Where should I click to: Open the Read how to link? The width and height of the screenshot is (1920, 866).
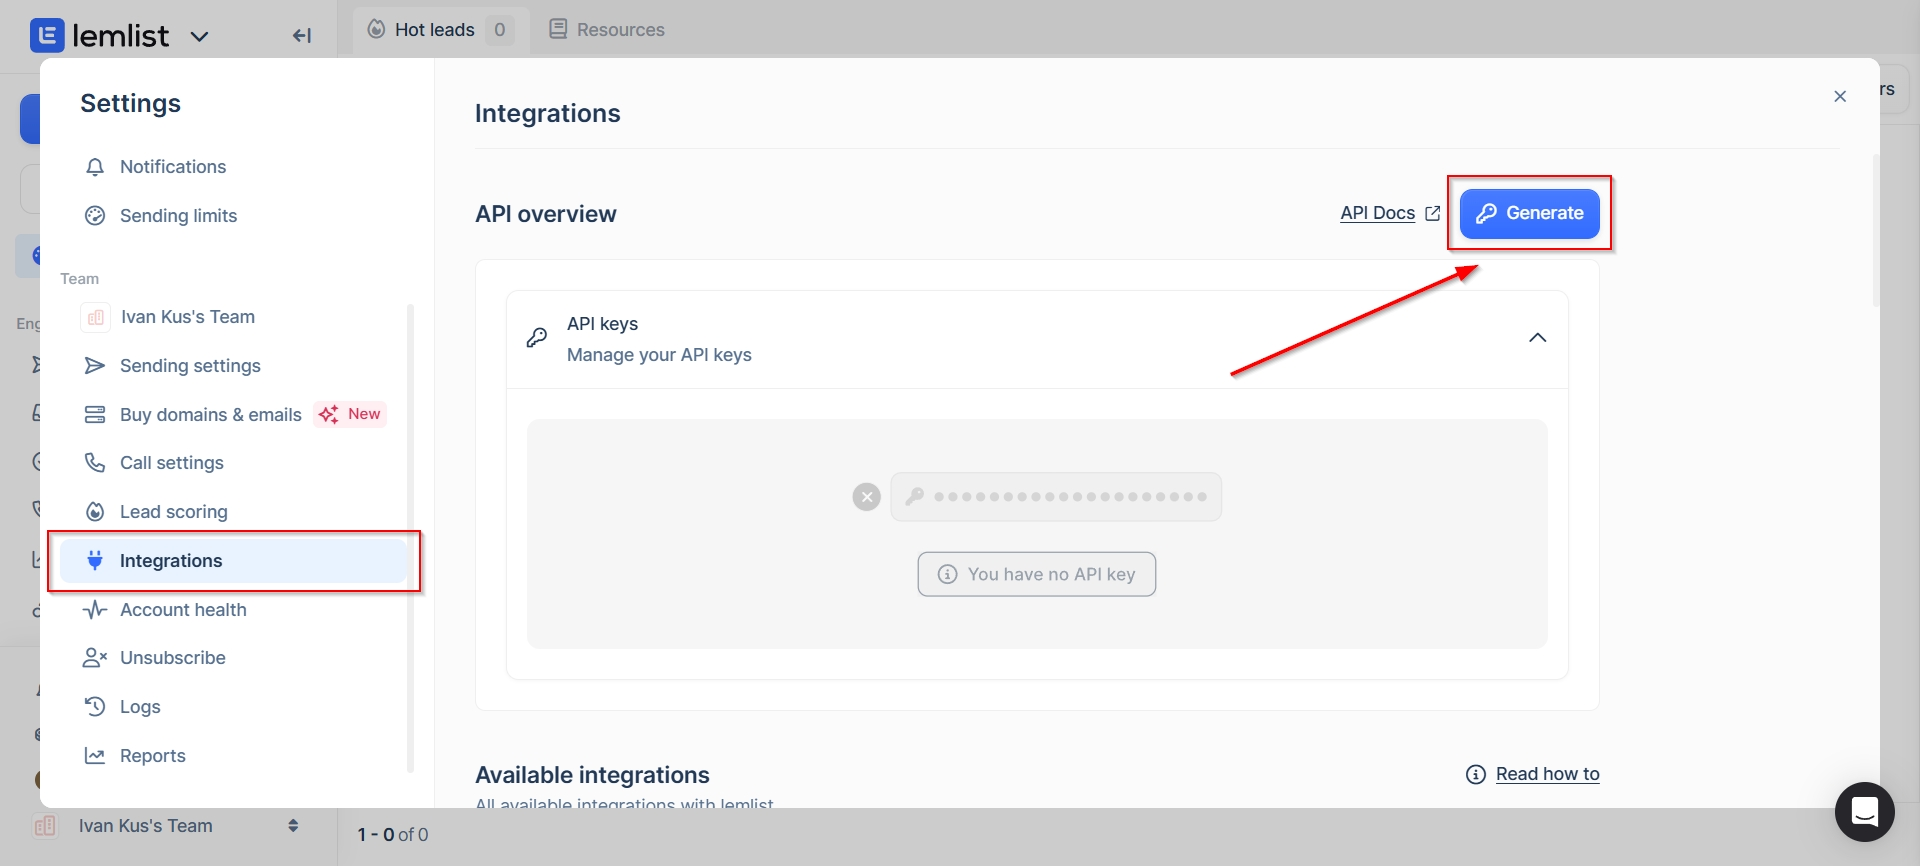pos(1547,774)
